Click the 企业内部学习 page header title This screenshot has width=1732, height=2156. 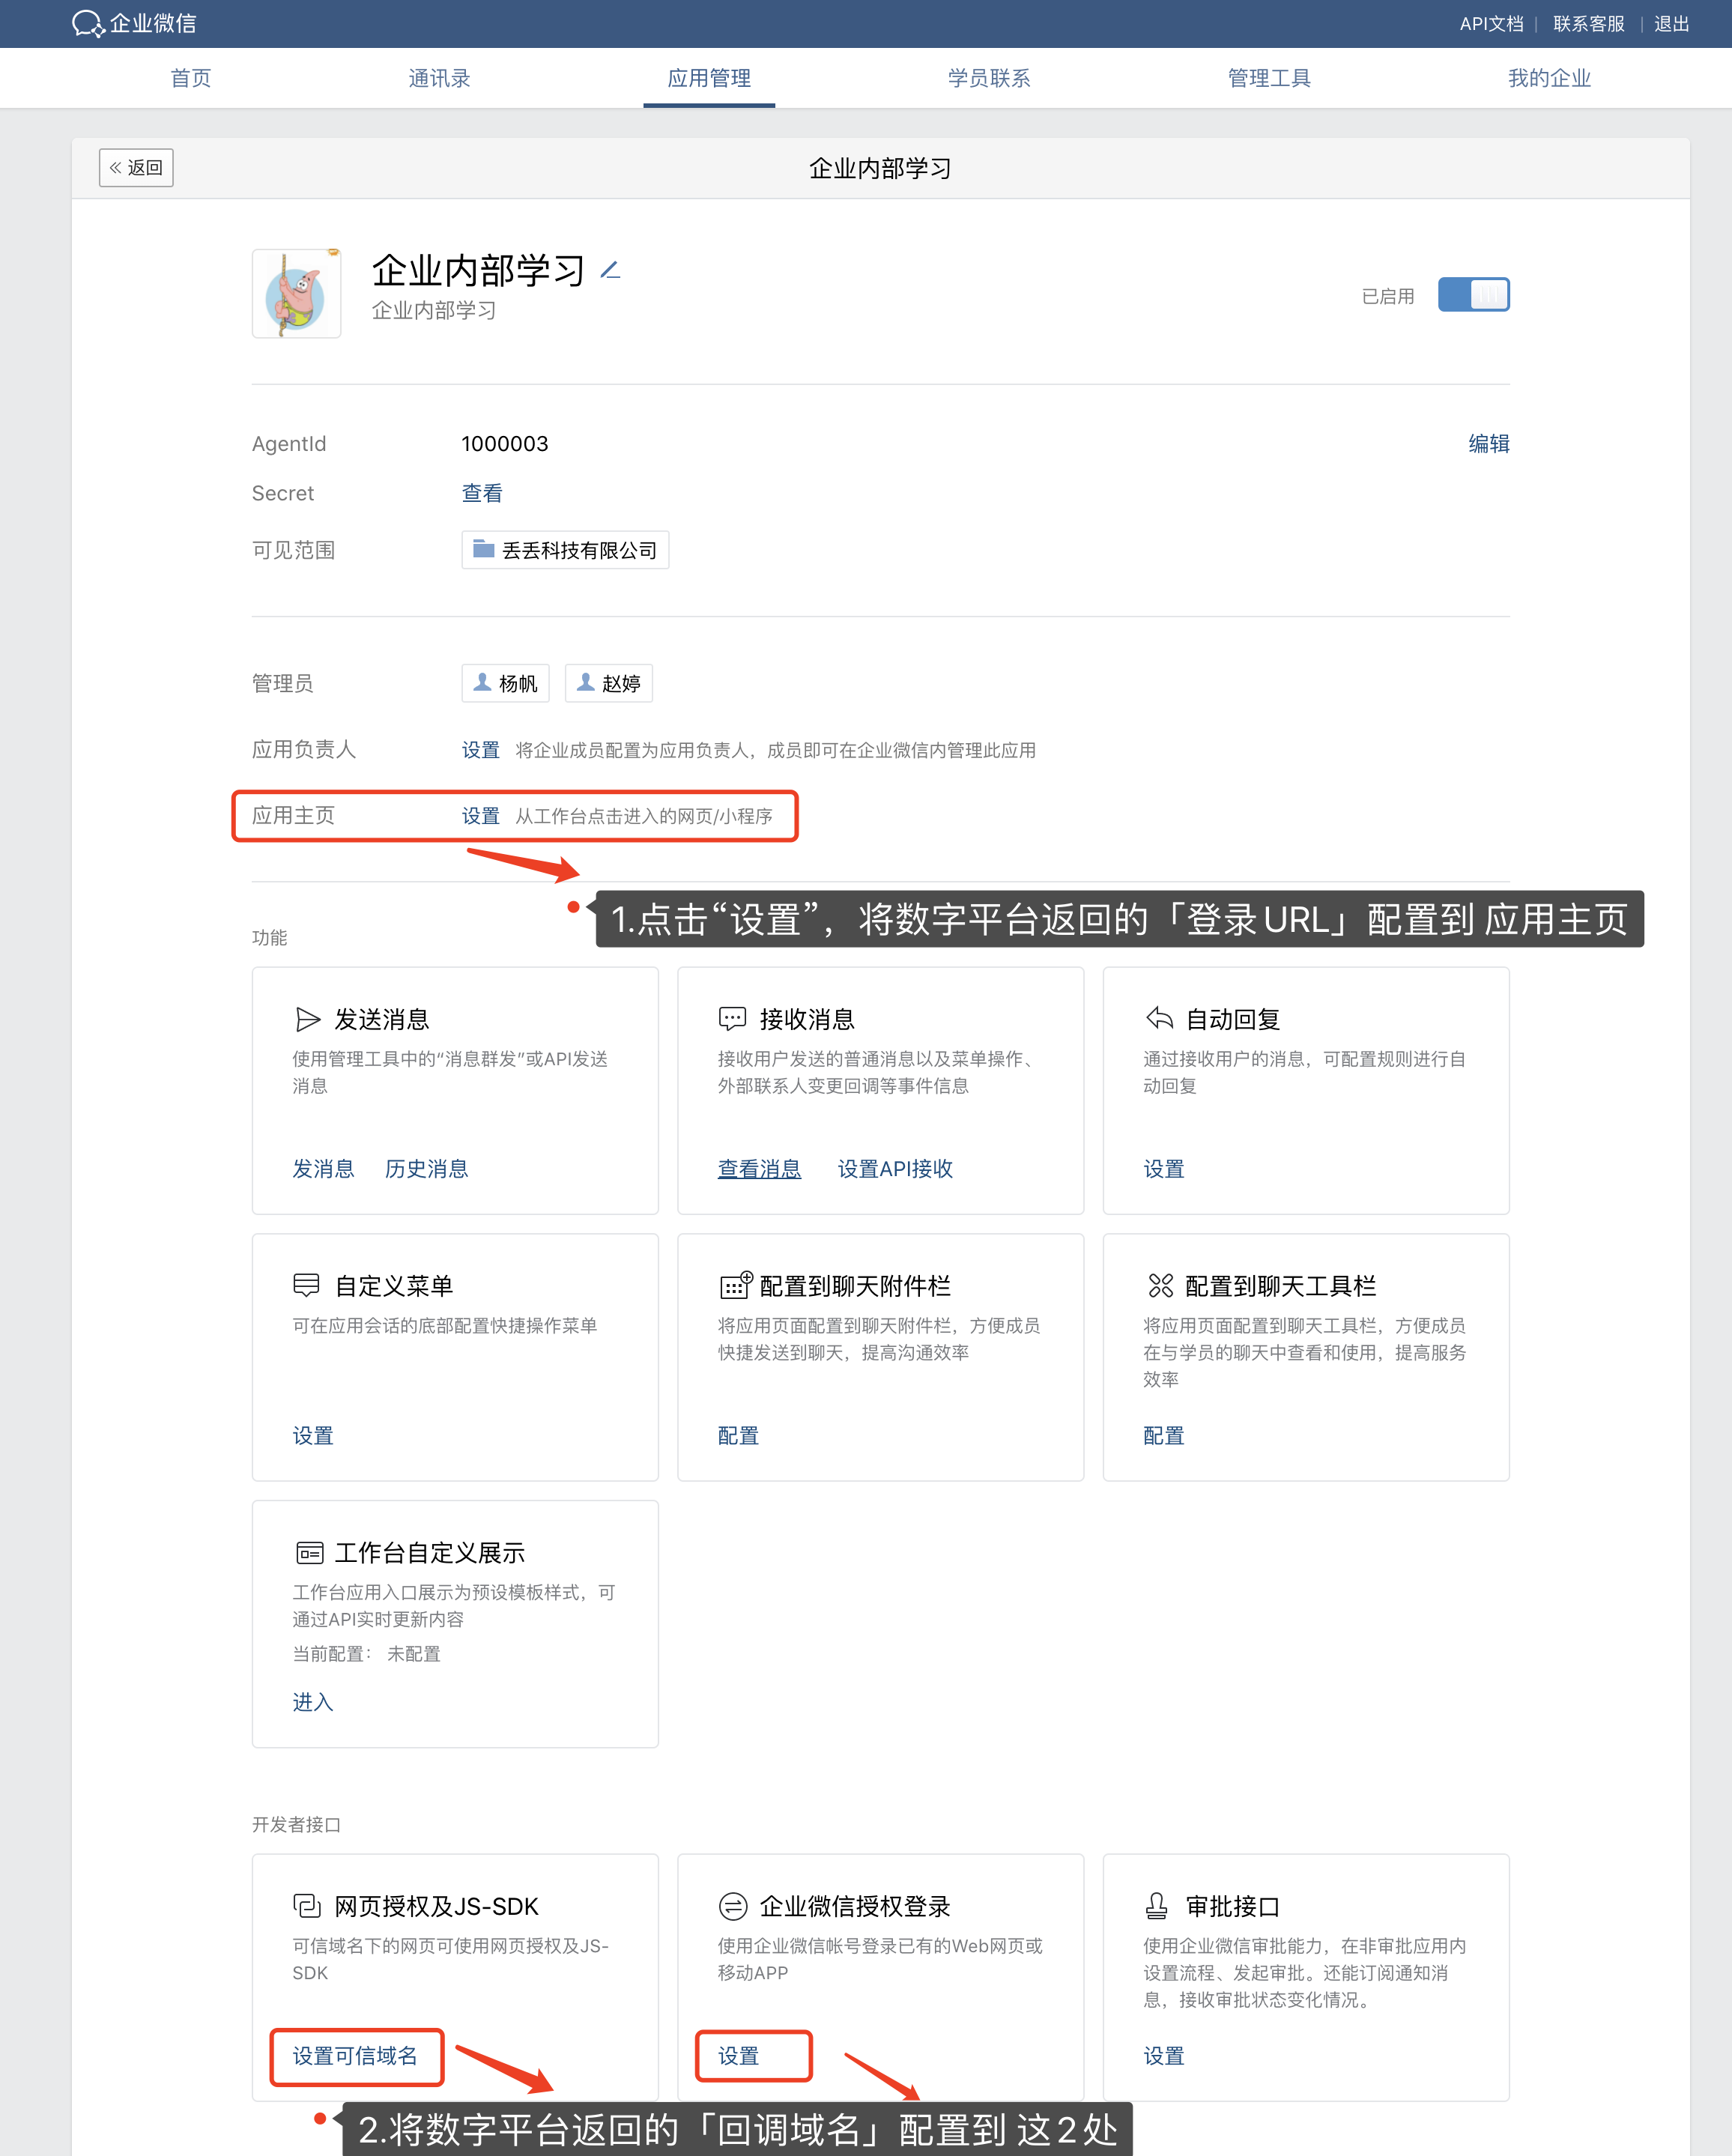tap(880, 168)
